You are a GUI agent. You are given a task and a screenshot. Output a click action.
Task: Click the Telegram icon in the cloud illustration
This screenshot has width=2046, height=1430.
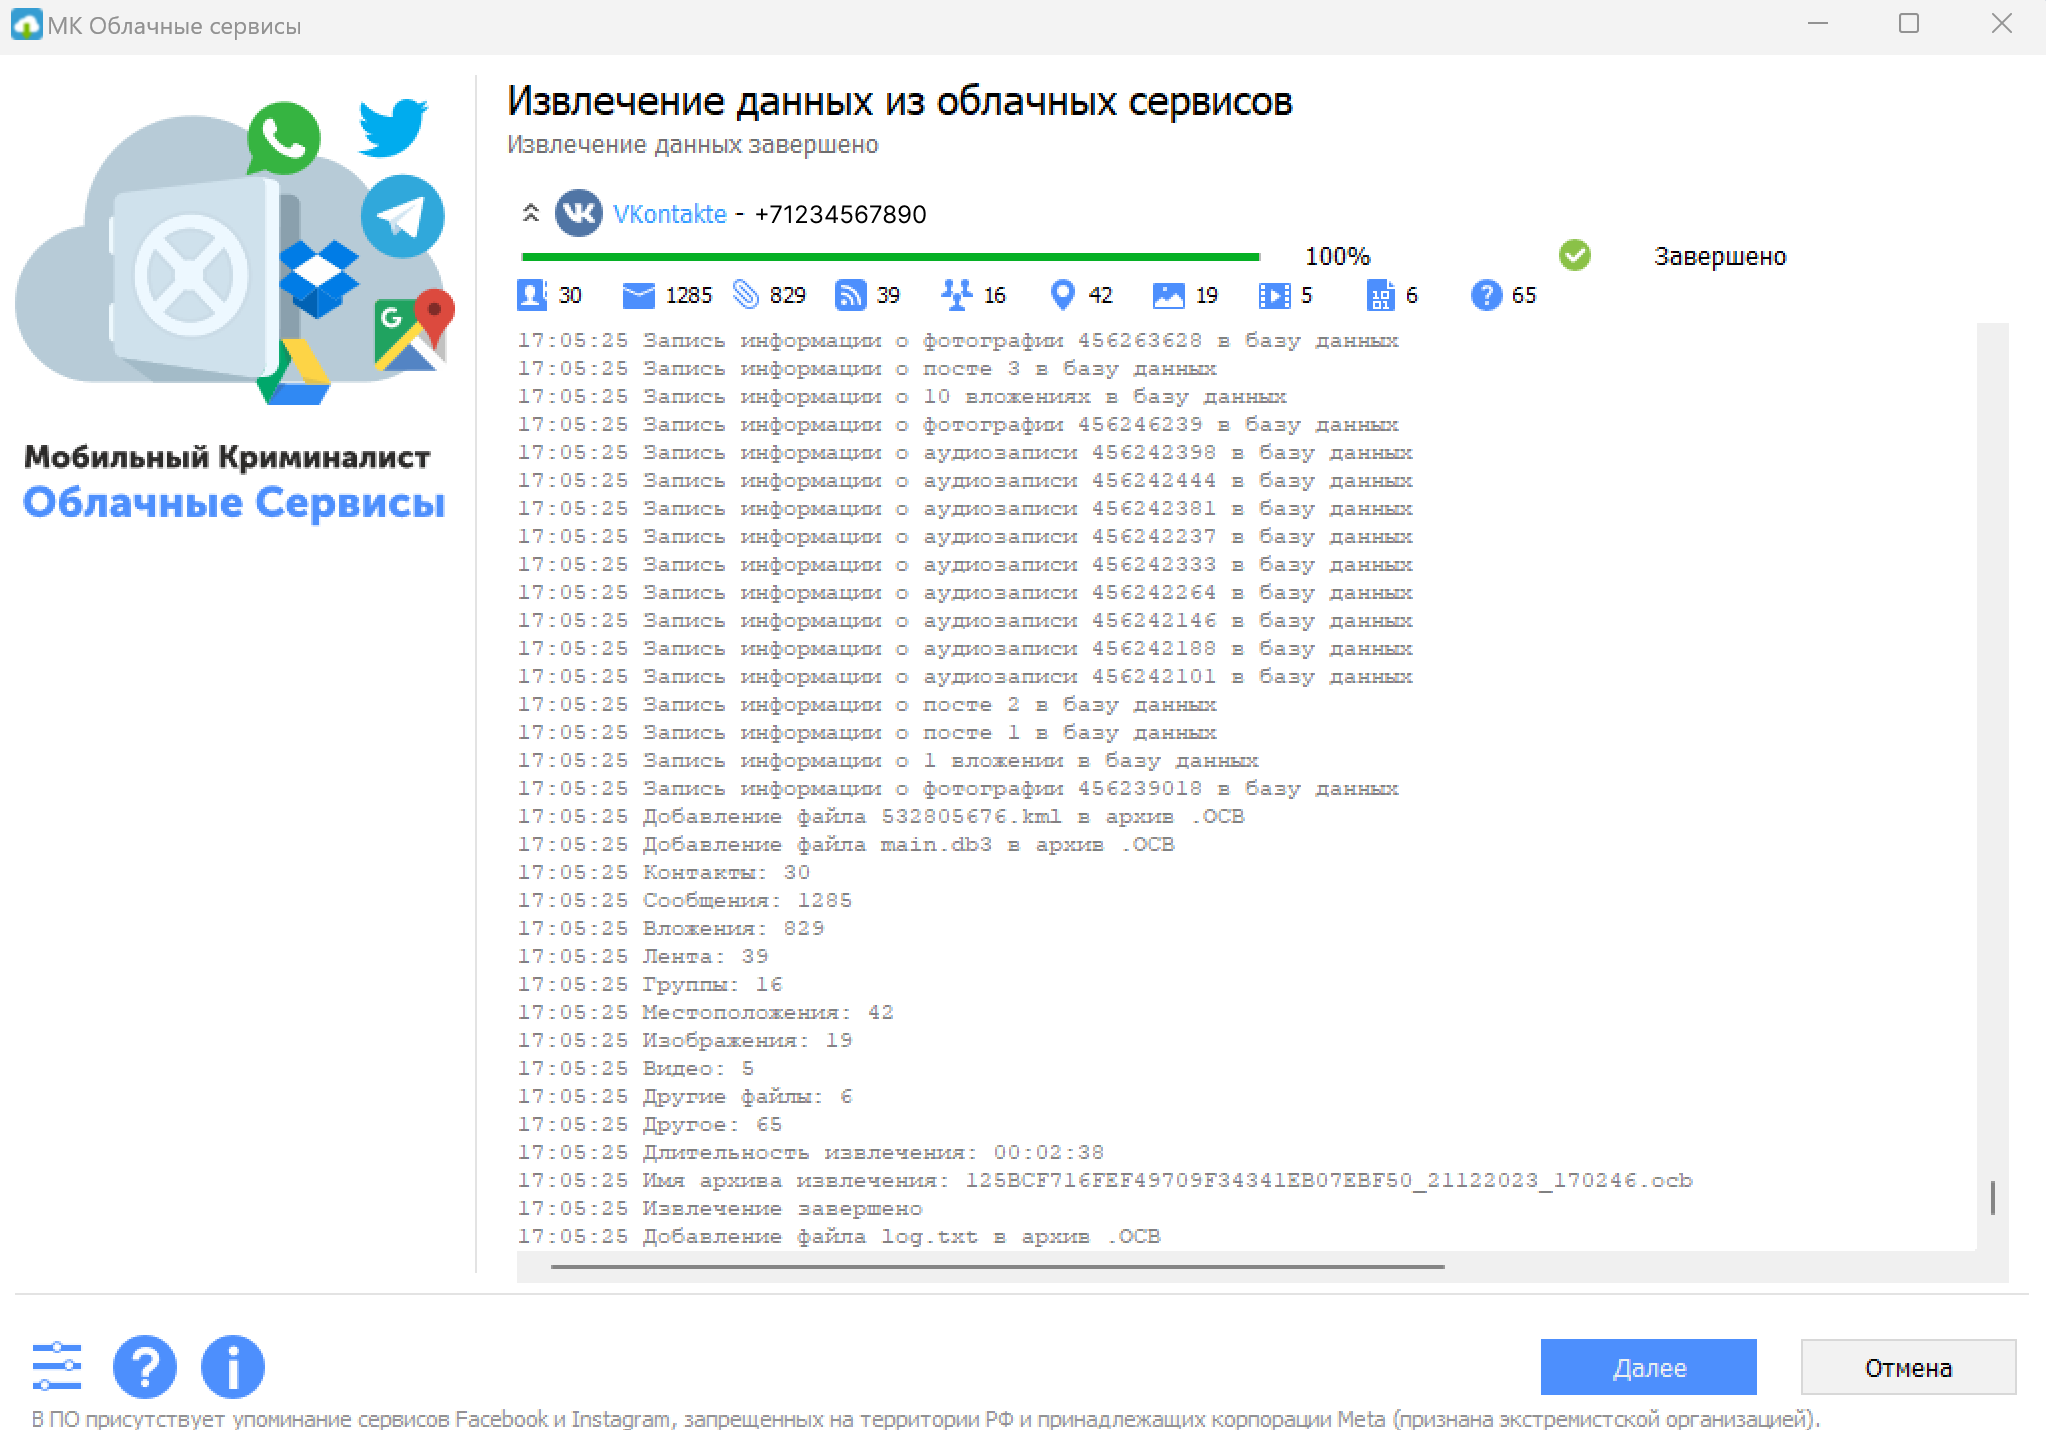402,216
